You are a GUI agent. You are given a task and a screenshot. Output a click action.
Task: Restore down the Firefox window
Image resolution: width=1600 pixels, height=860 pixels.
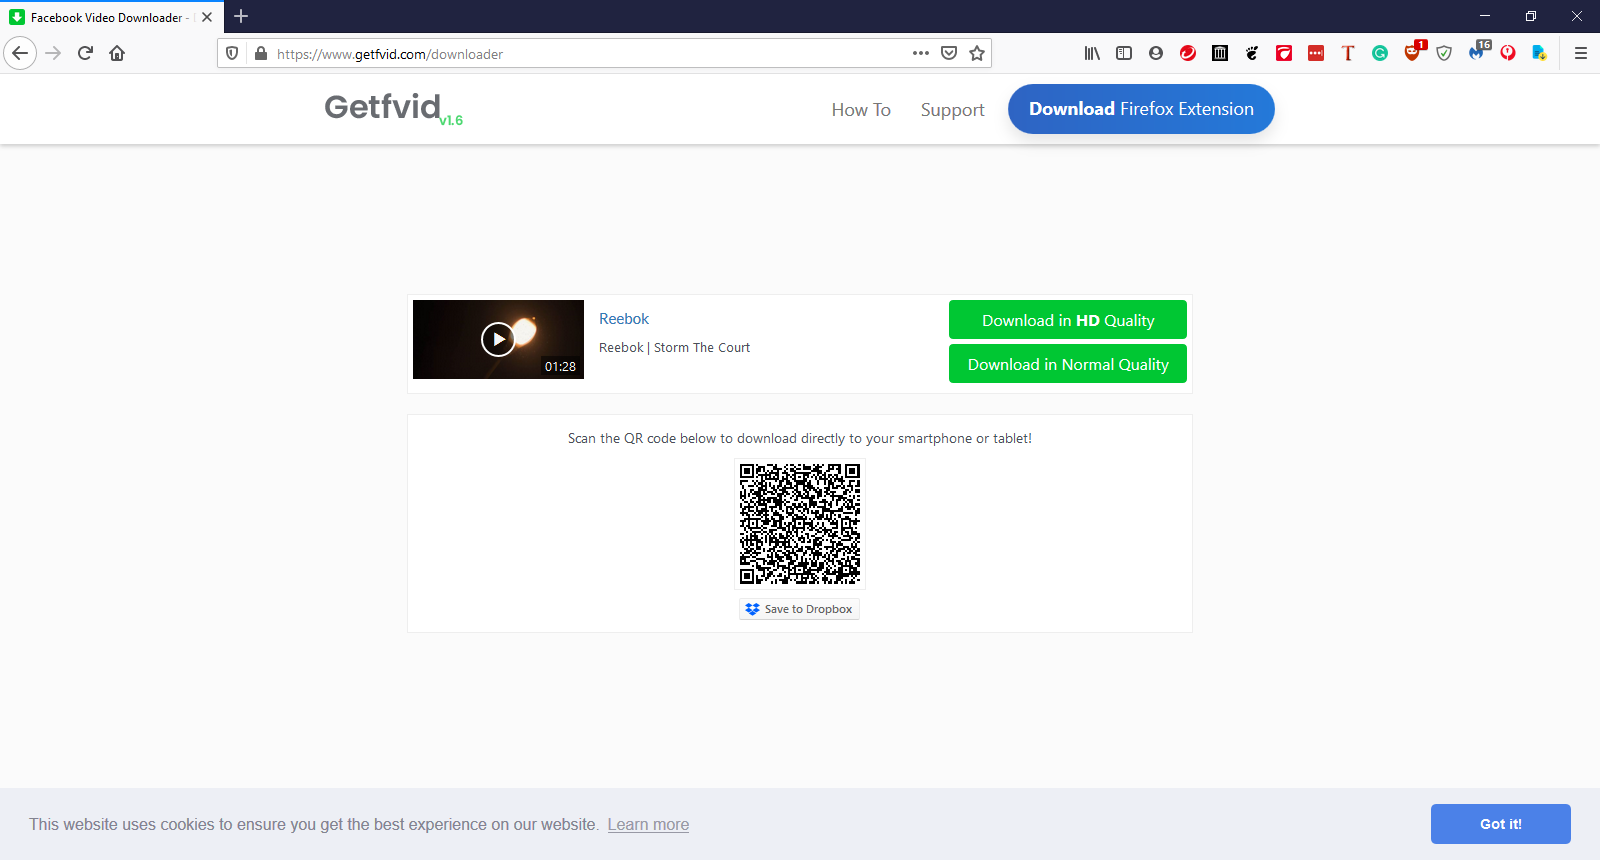1531,16
